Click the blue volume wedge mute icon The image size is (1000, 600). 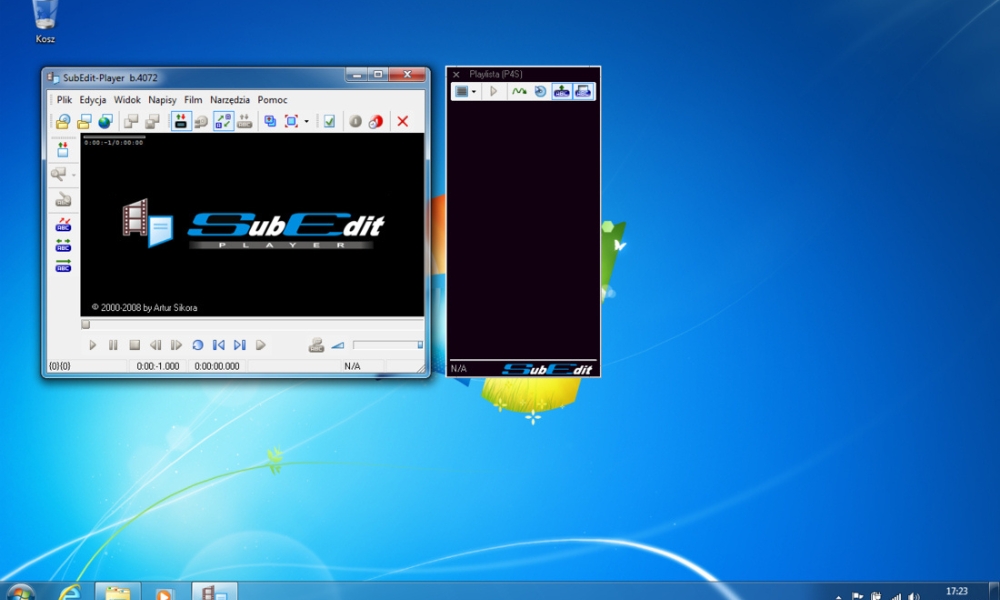[x=338, y=345]
